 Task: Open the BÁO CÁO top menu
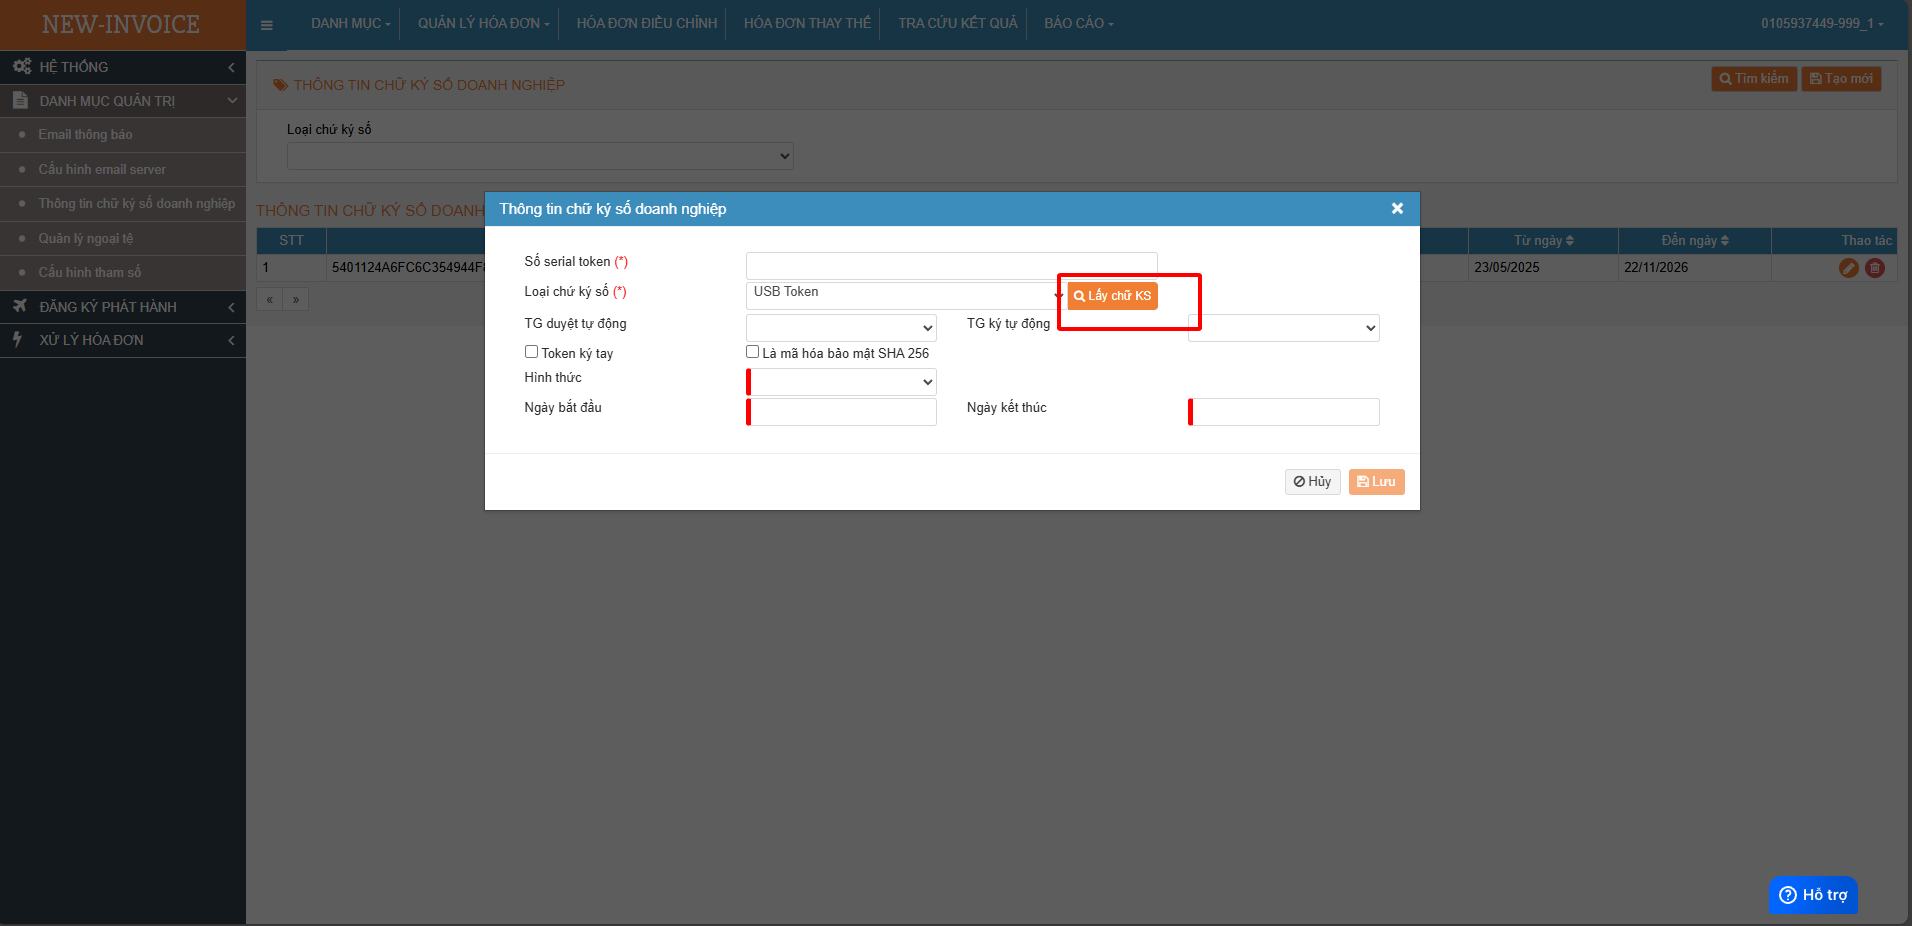(1078, 24)
